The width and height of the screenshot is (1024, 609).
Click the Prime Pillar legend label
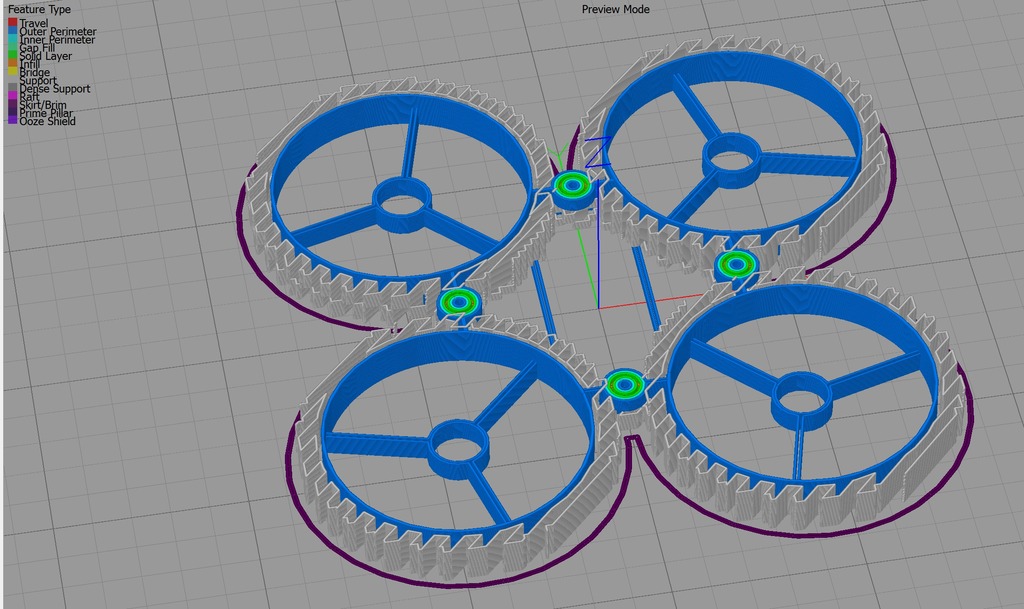point(46,113)
